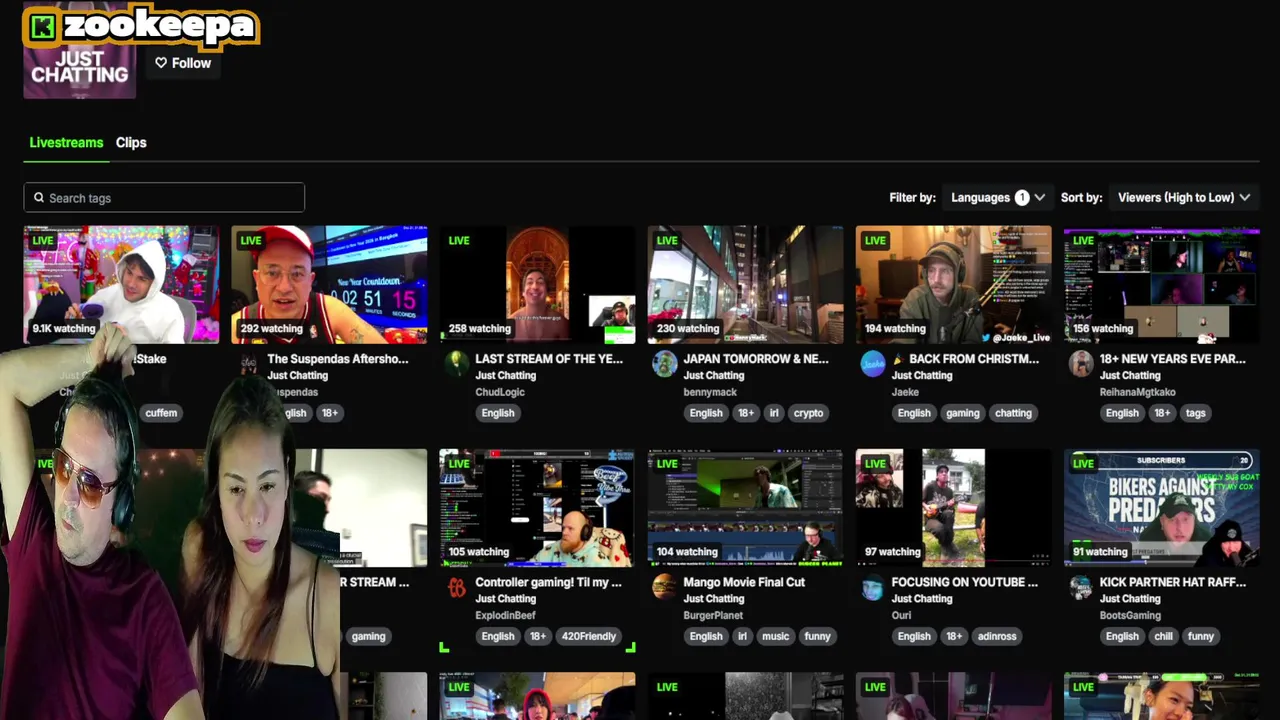The height and width of the screenshot is (720, 1280).
Task: Open 18+ NEW YEARS EVE PAR... title link
Action: (x=1172, y=358)
